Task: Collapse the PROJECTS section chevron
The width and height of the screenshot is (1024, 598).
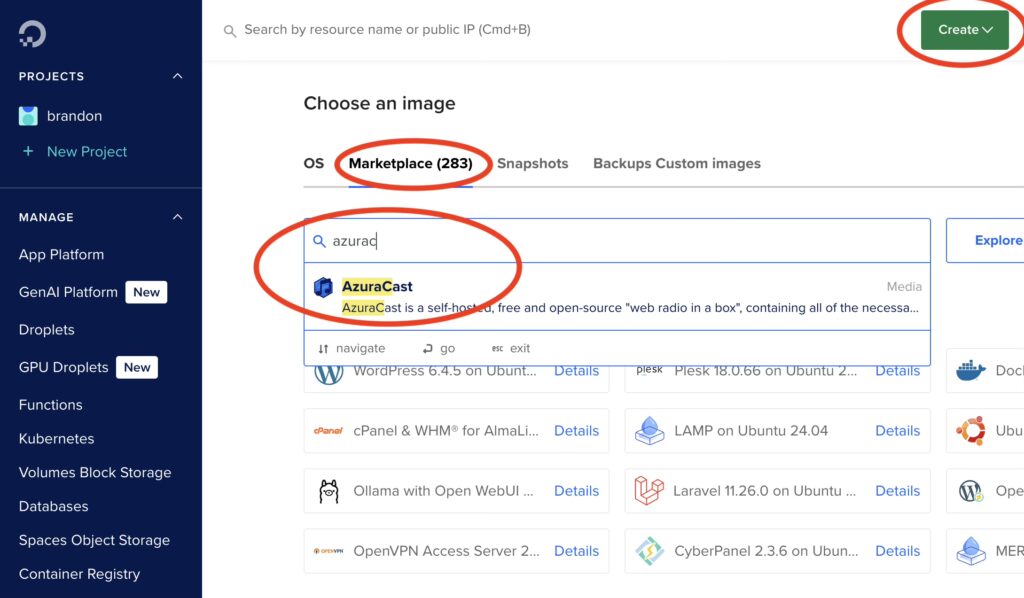Action: (x=177, y=76)
